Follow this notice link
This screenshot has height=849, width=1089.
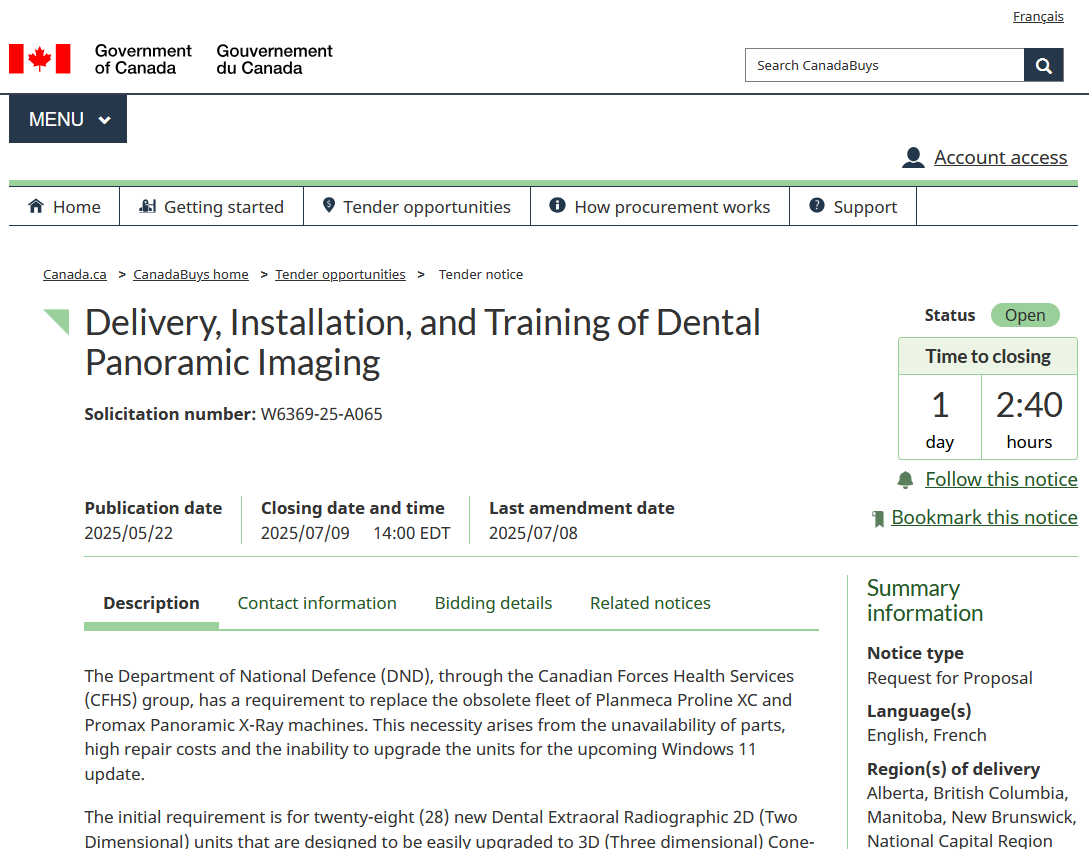[x=1001, y=479]
